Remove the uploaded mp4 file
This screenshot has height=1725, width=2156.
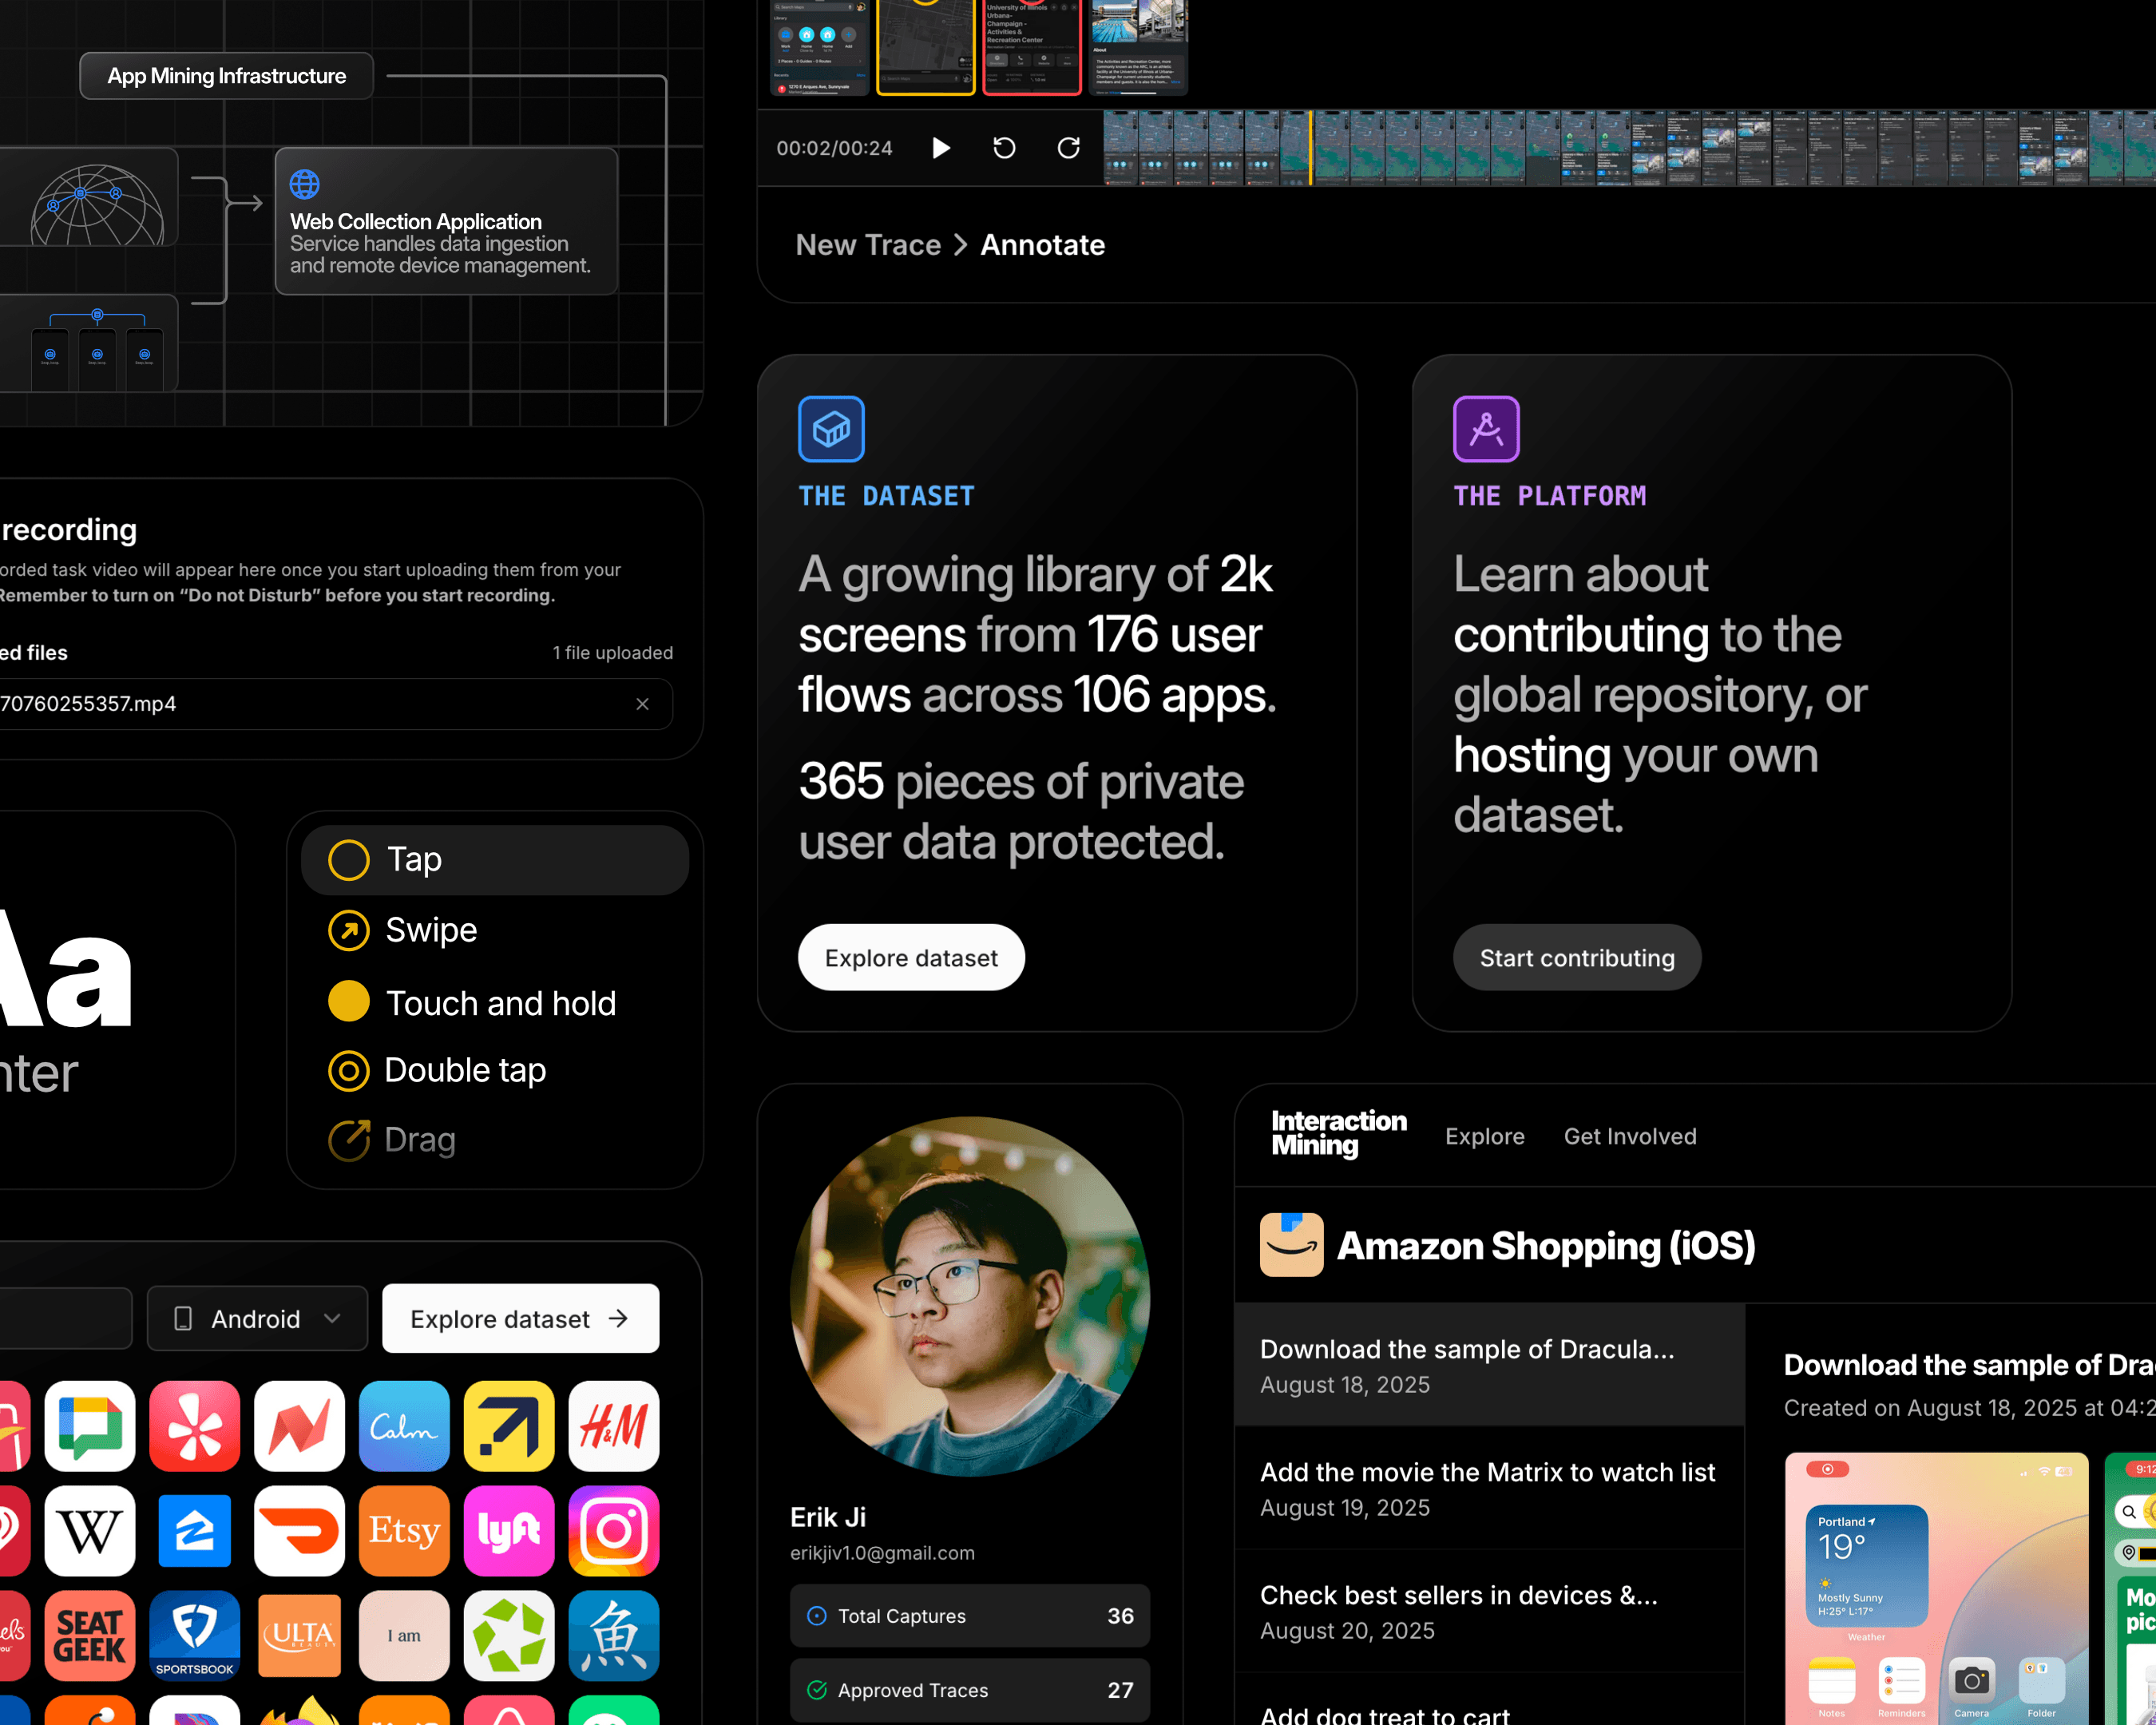(x=642, y=704)
